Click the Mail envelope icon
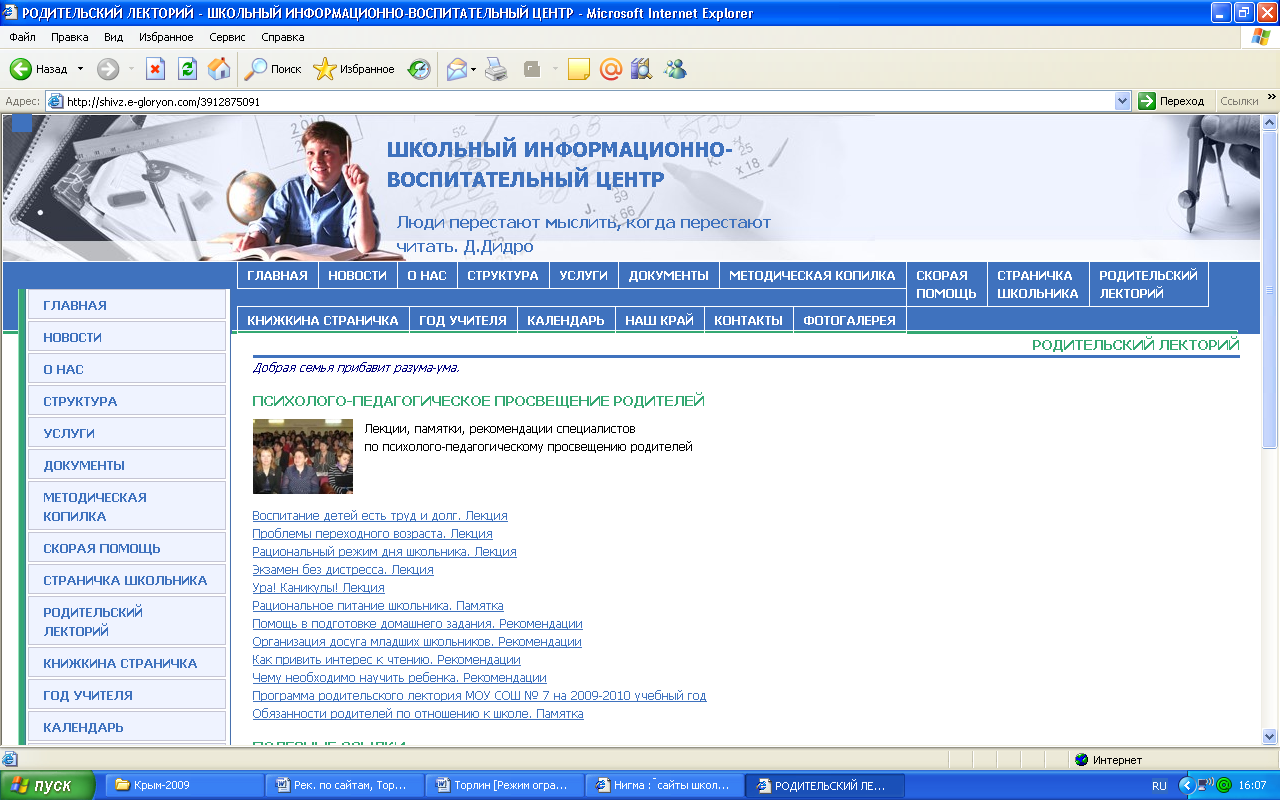The image size is (1280, 800). click(x=457, y=69)
